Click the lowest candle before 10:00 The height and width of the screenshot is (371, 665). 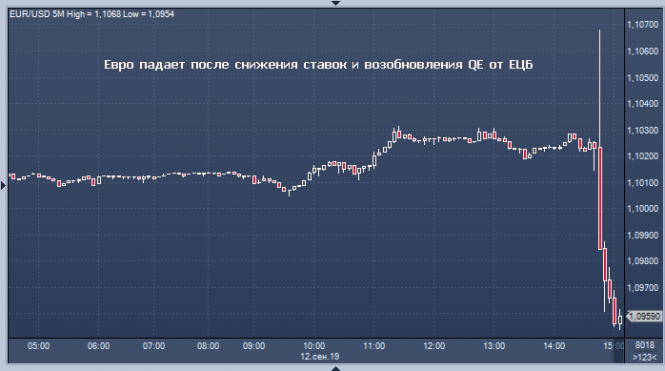pos(290,191)
